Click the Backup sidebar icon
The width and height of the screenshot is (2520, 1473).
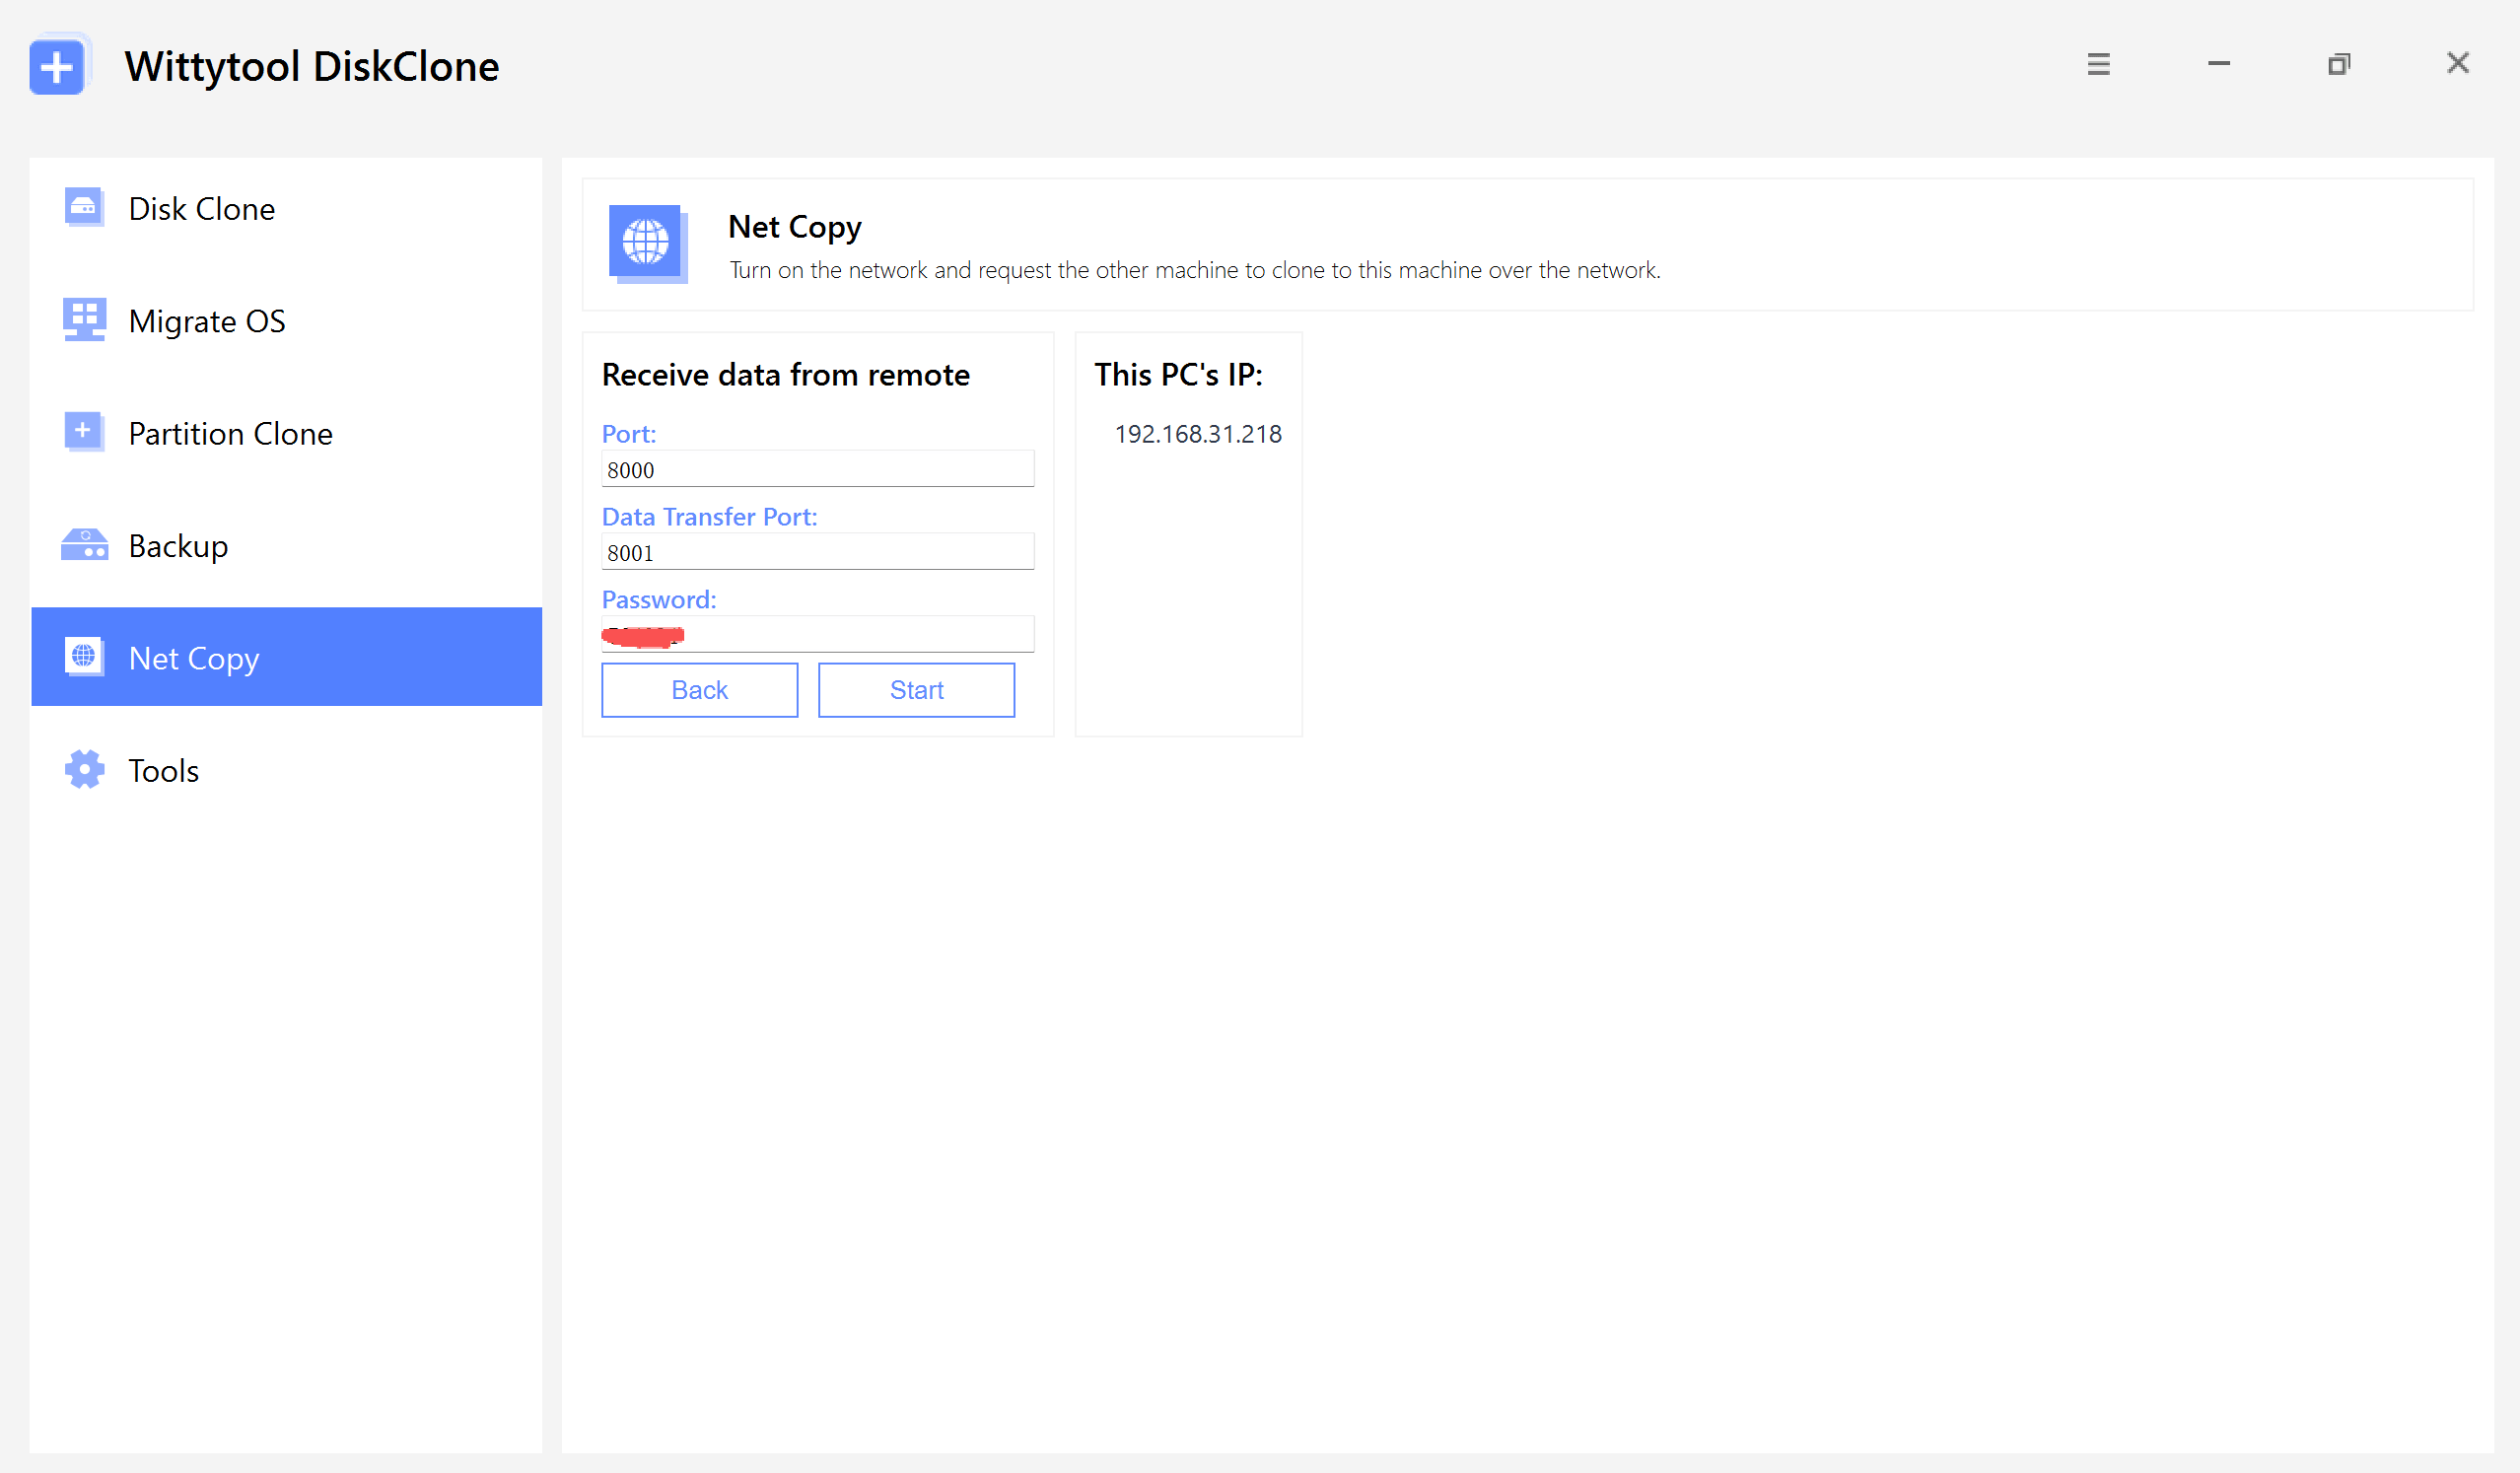(x=85, y=545)
